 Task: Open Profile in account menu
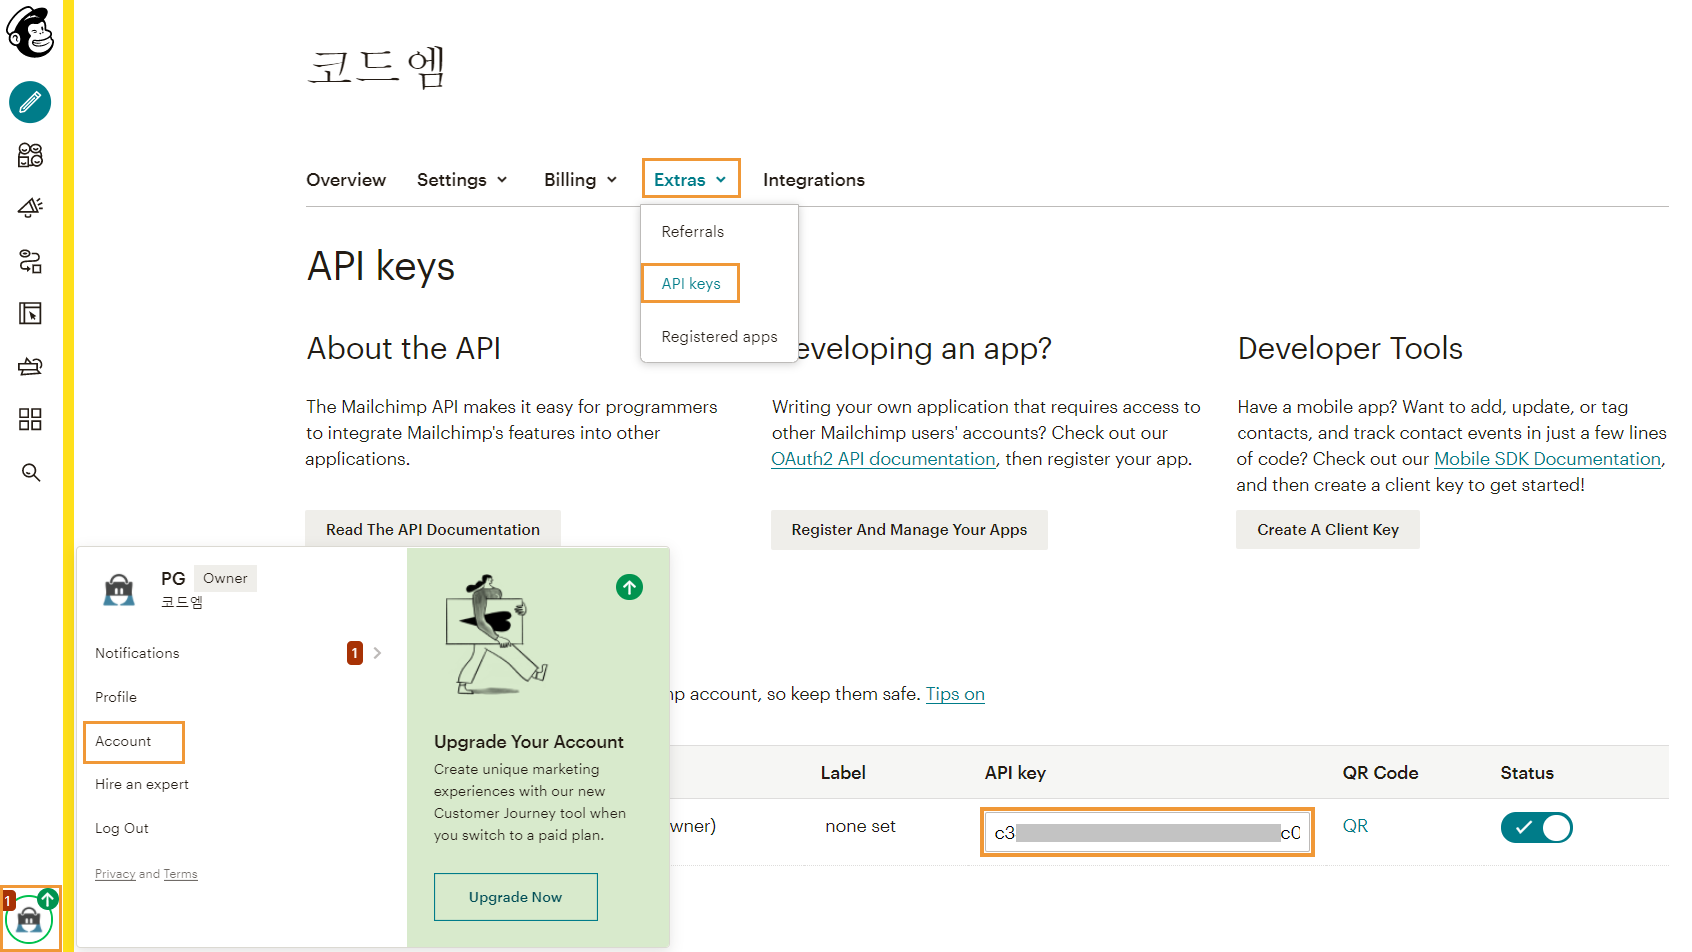pyautogui.click(x=116, y=697)
